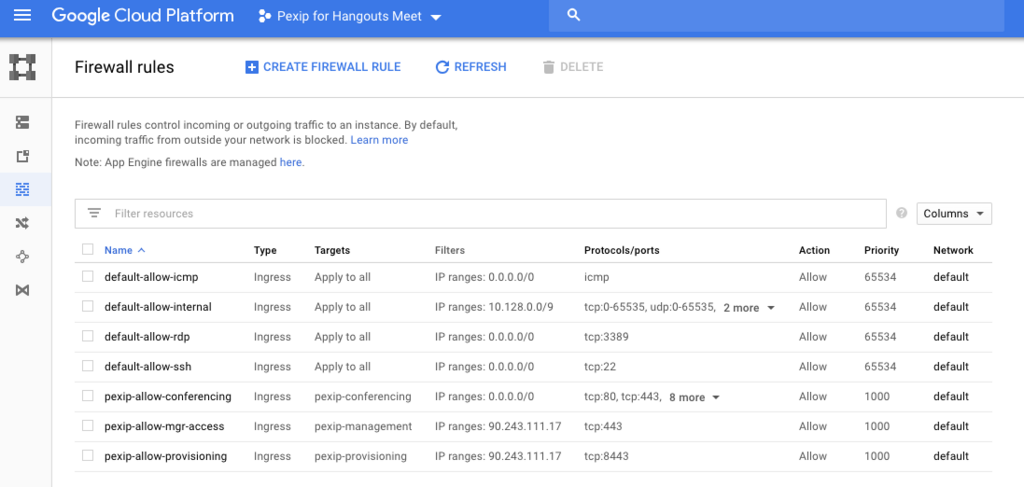Open the Pexip for Hangouts Meet project selector
The width and height of the screenshot is (1024, 487).
349,16
